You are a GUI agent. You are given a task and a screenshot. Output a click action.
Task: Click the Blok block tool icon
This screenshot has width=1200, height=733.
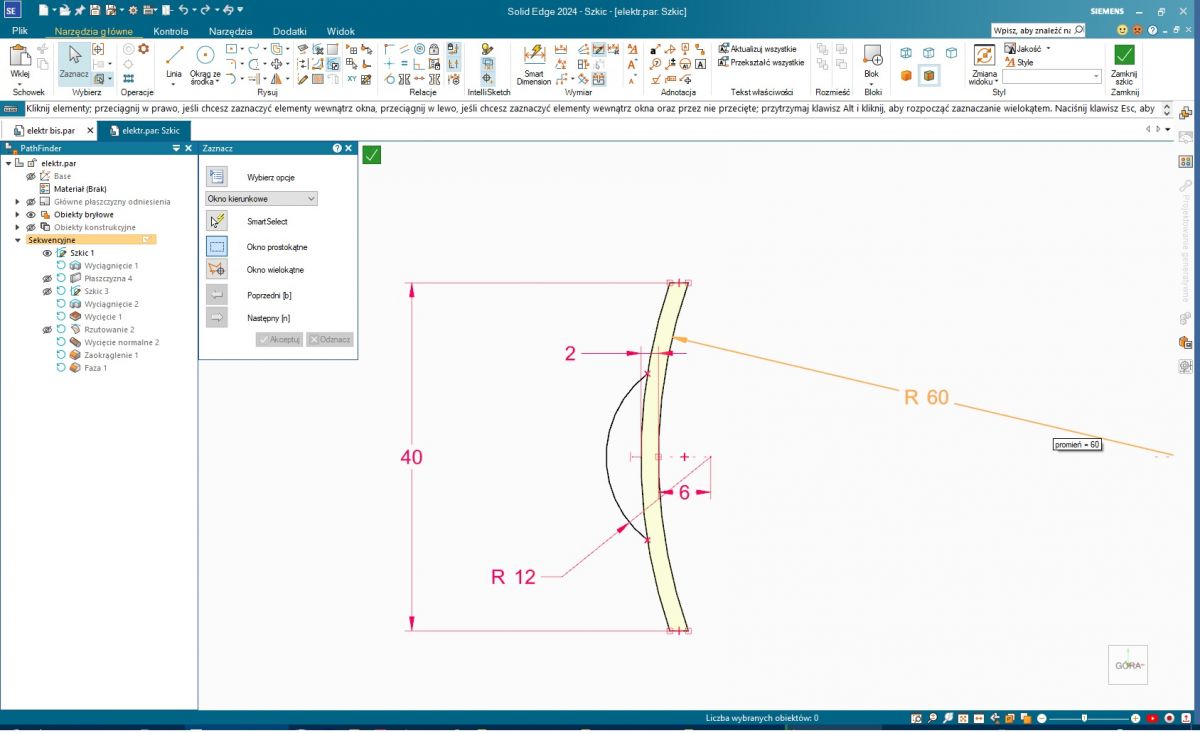(872, 55)
